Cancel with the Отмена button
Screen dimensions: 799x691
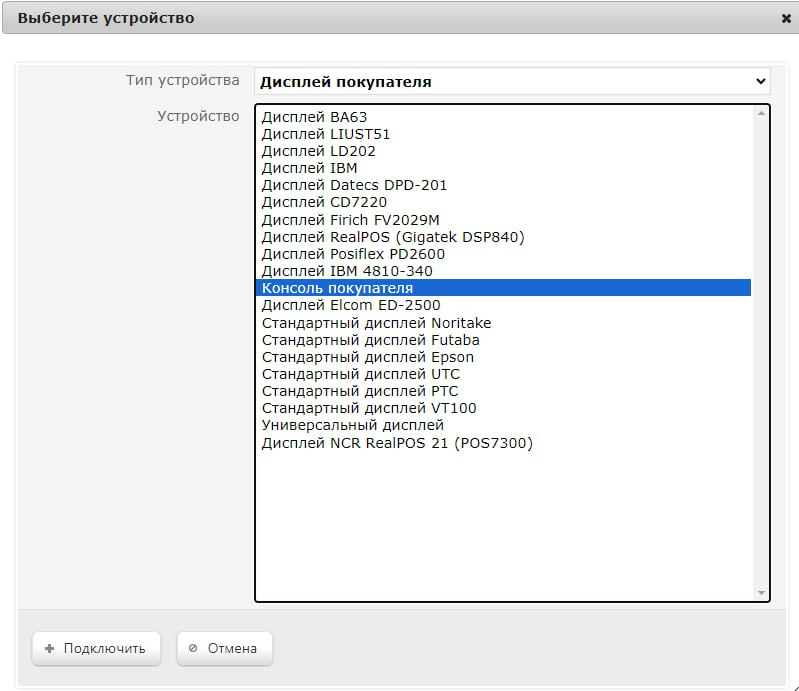click(225, 649)
